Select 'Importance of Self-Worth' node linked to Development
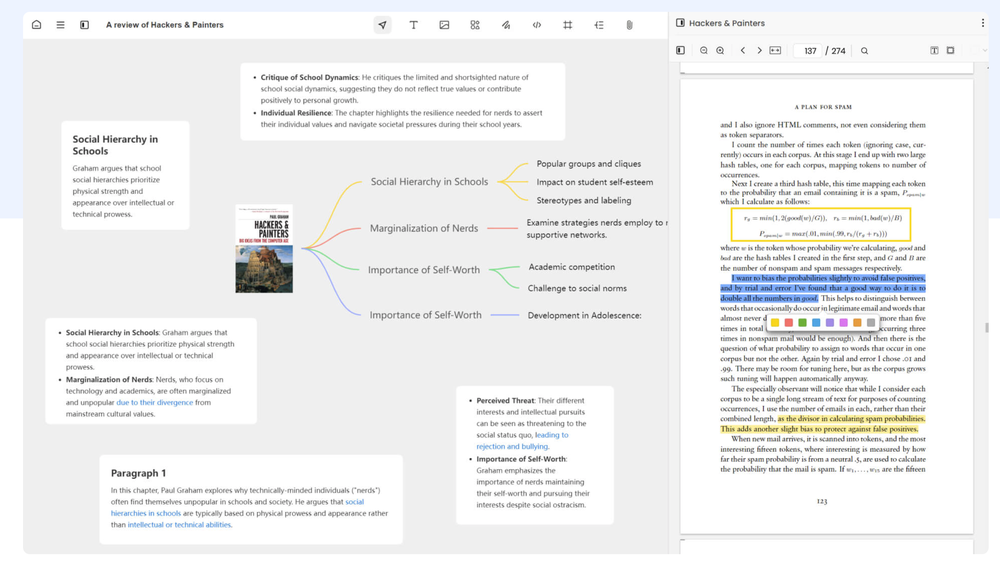1000x566 pixels. [425, 315]
